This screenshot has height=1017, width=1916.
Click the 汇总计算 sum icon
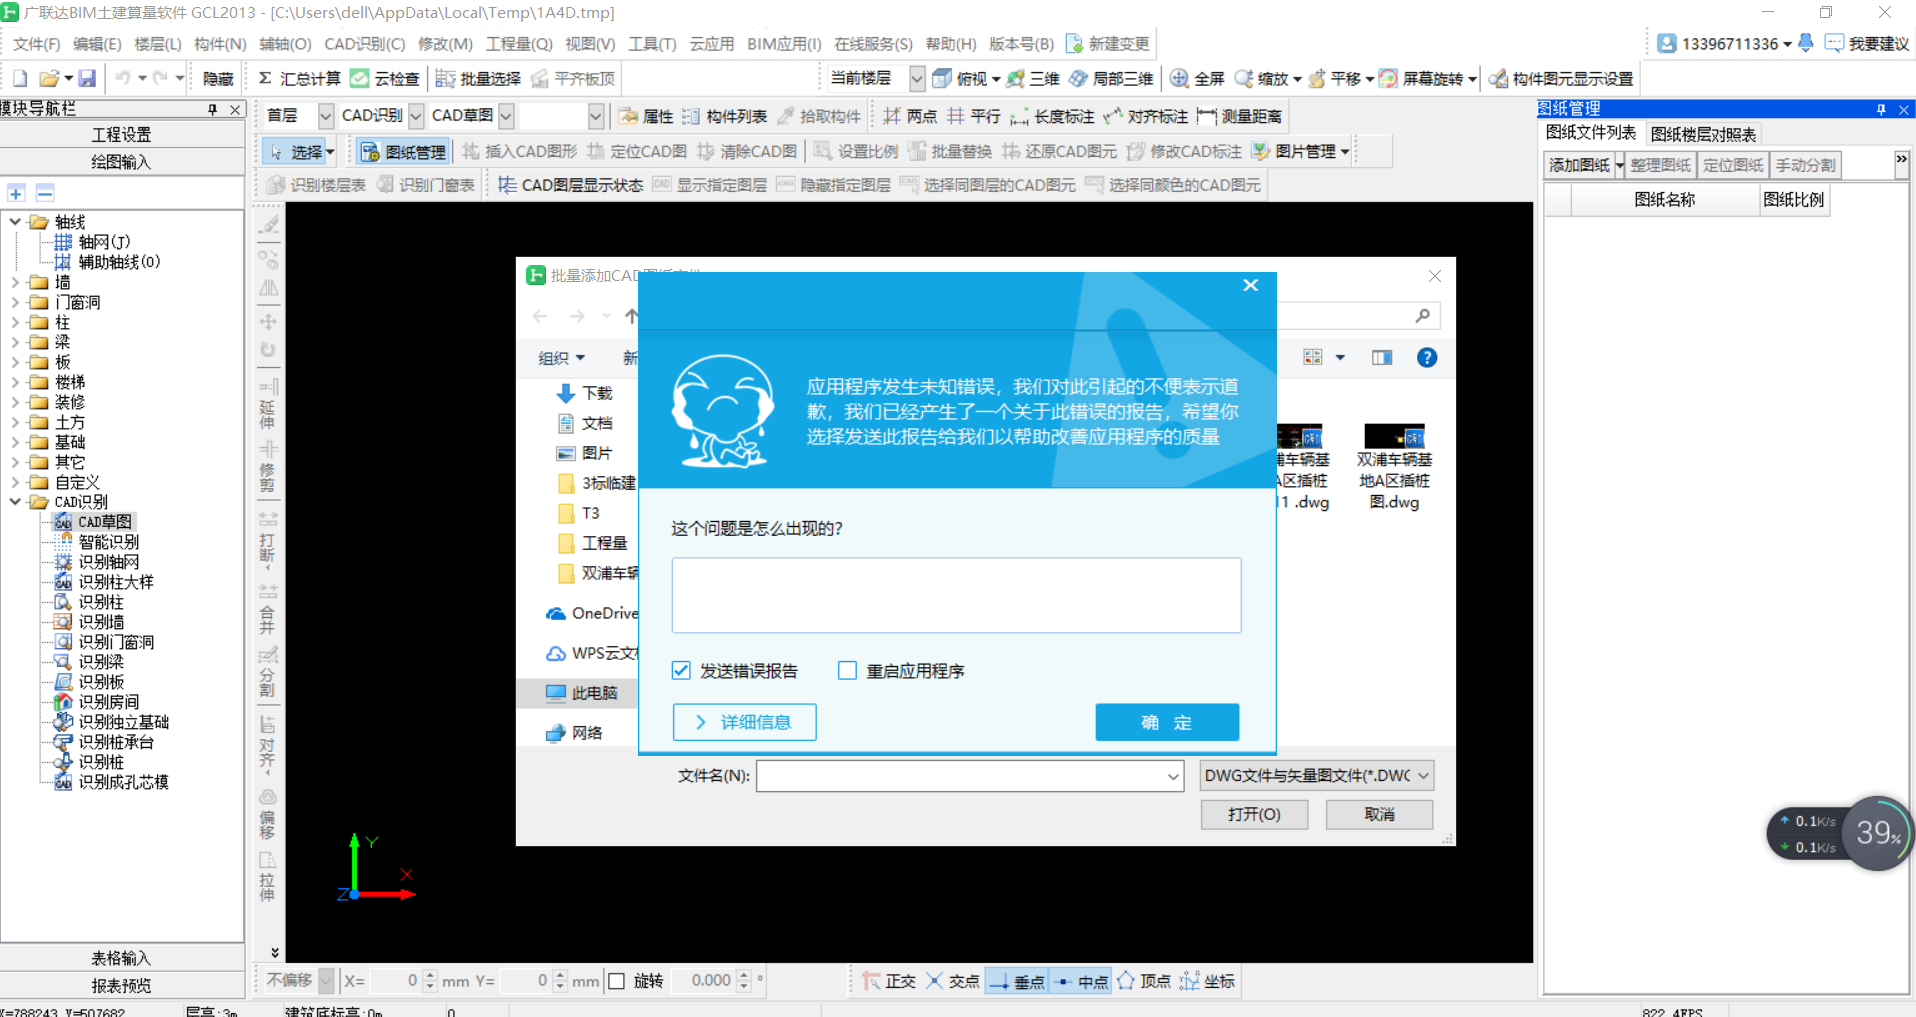coord(265,78)
